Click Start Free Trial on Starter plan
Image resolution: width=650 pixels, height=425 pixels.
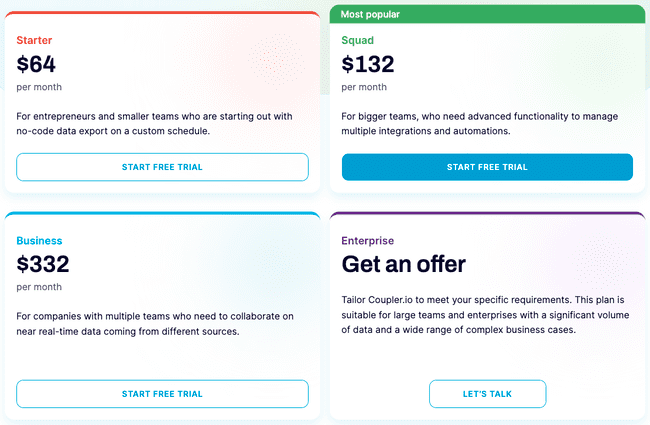pos(162,167)
